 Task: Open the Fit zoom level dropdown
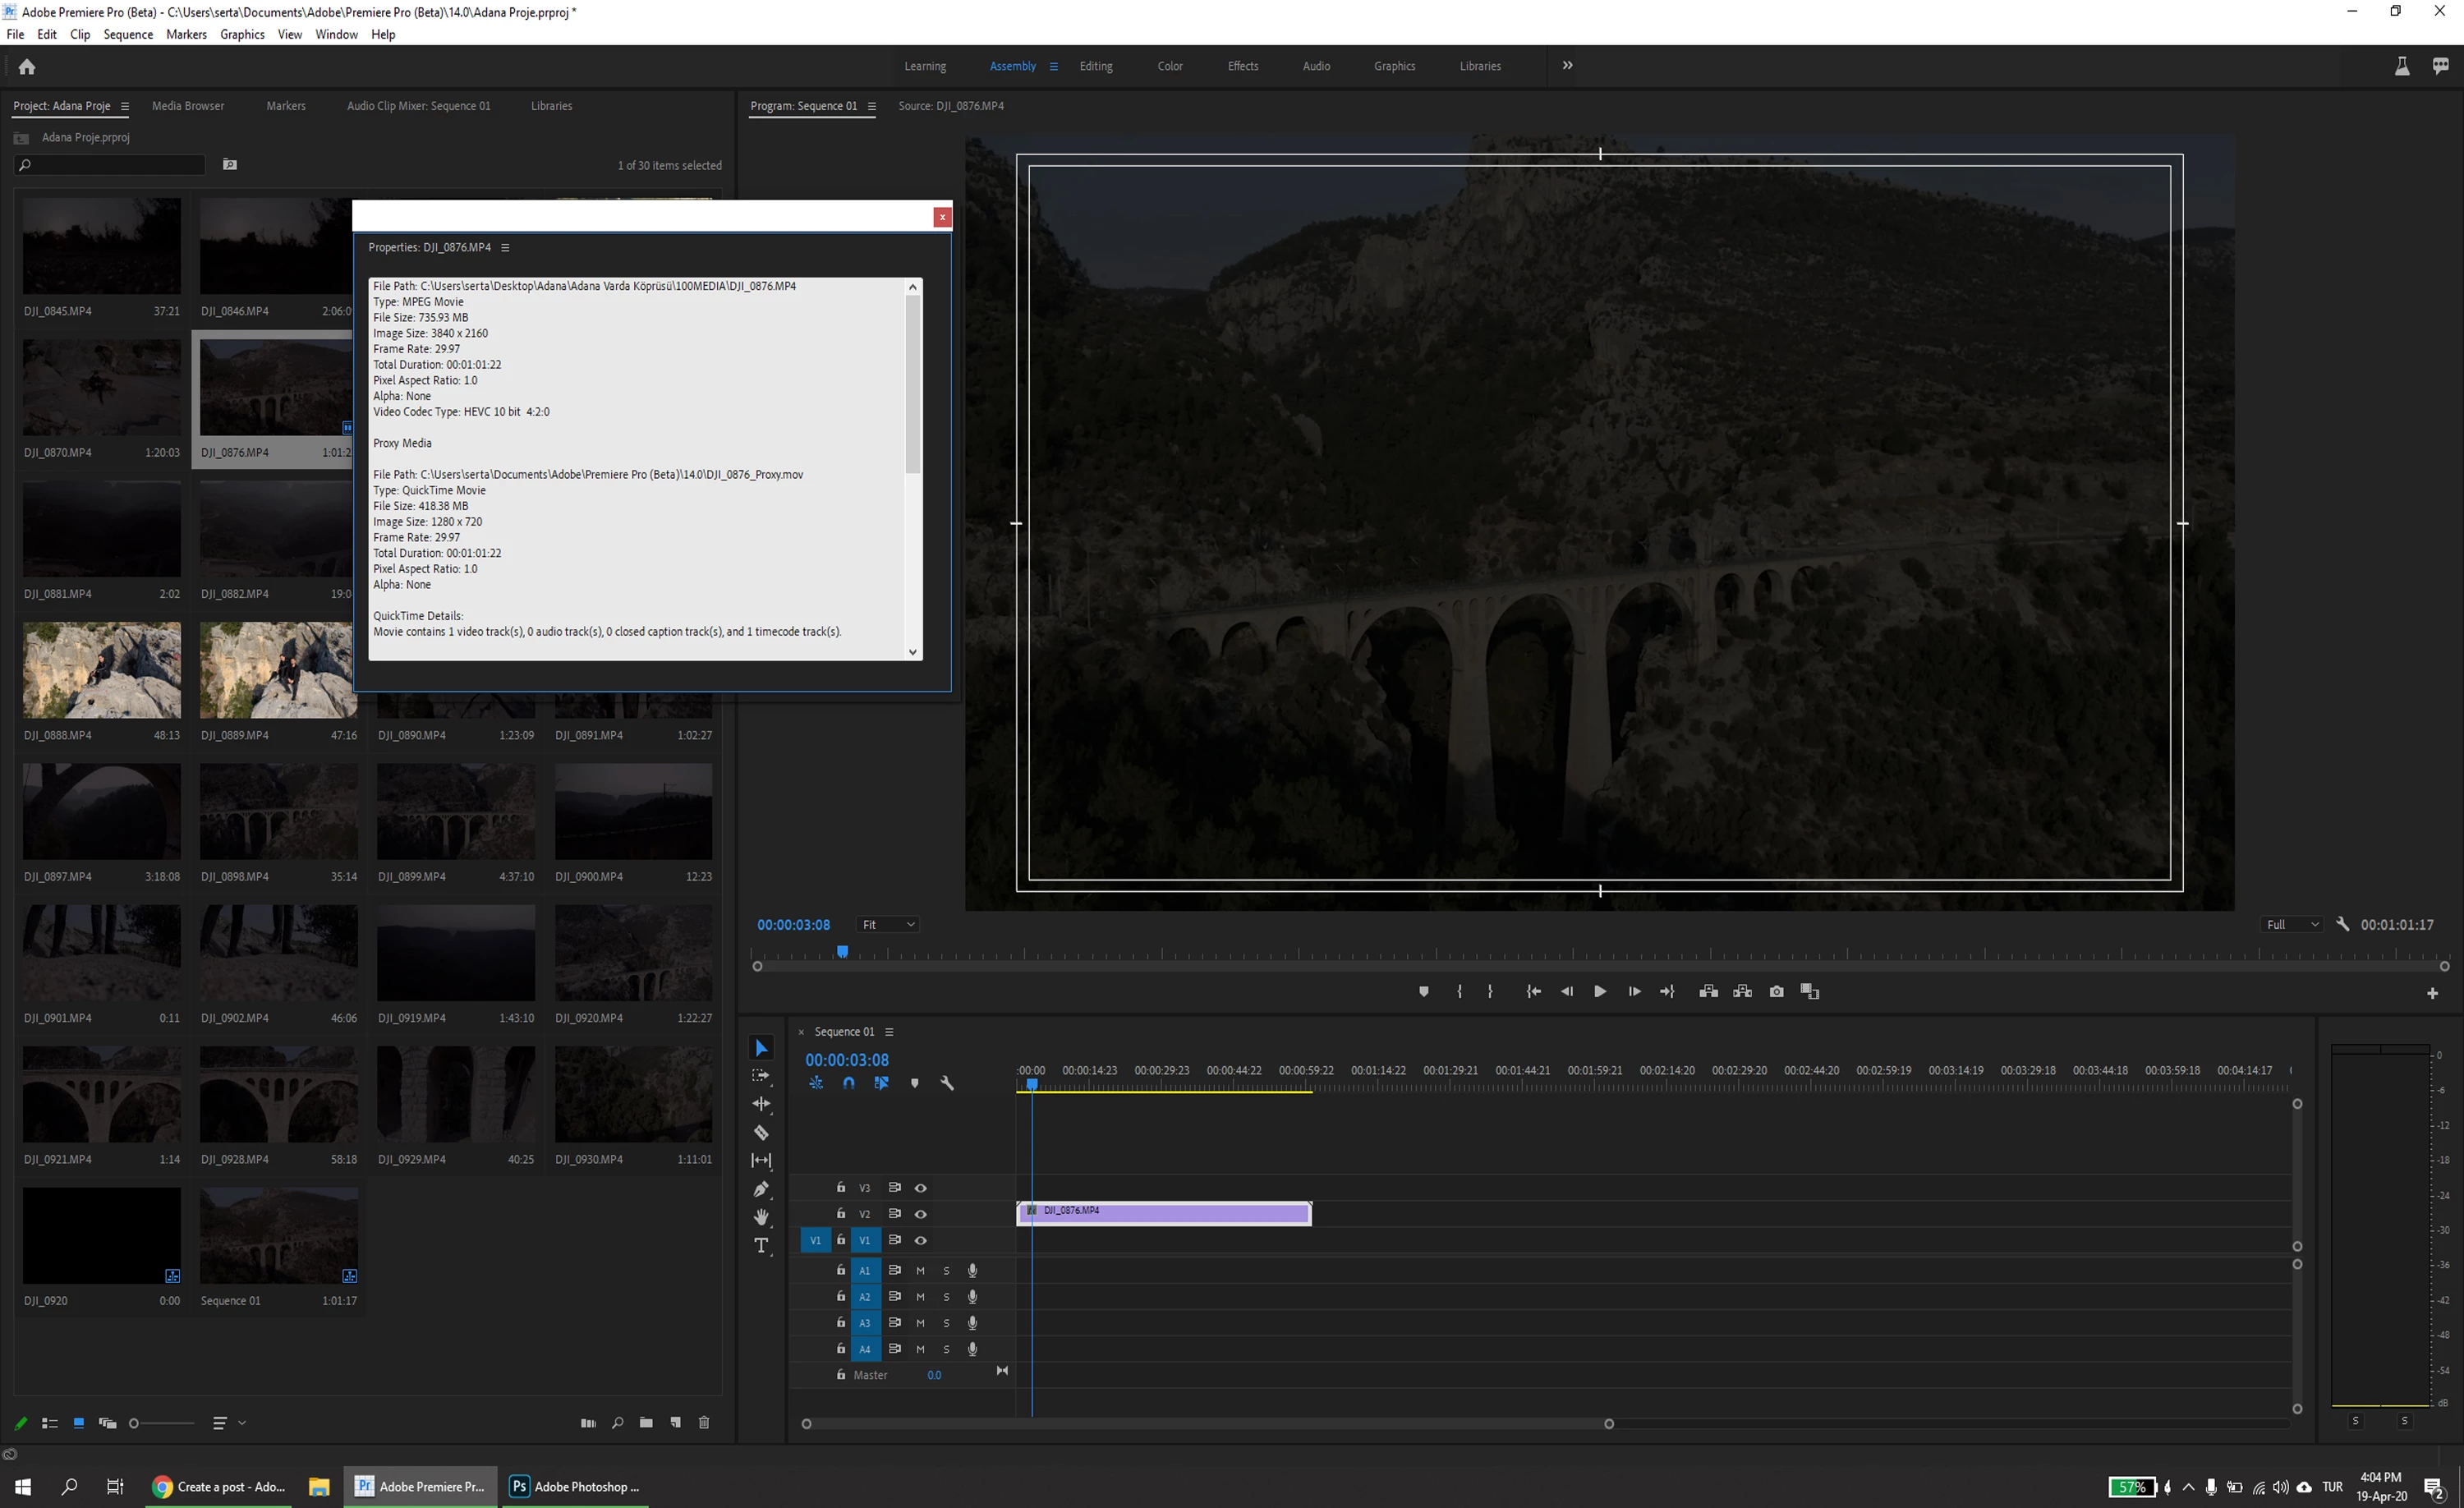tap(888, 925)
